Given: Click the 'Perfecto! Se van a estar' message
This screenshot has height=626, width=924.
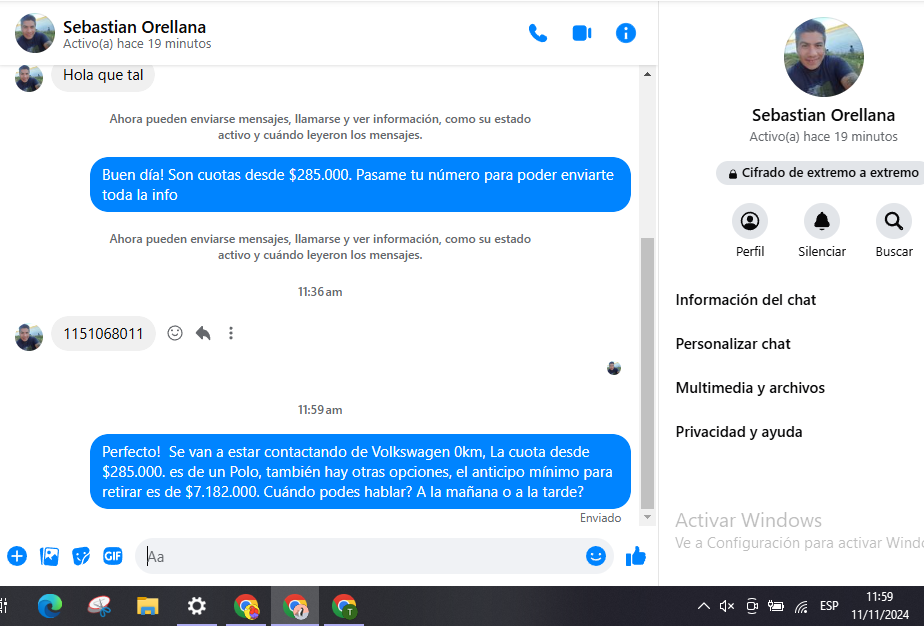Looking at the screenshot, I should [x=360, y=472].
